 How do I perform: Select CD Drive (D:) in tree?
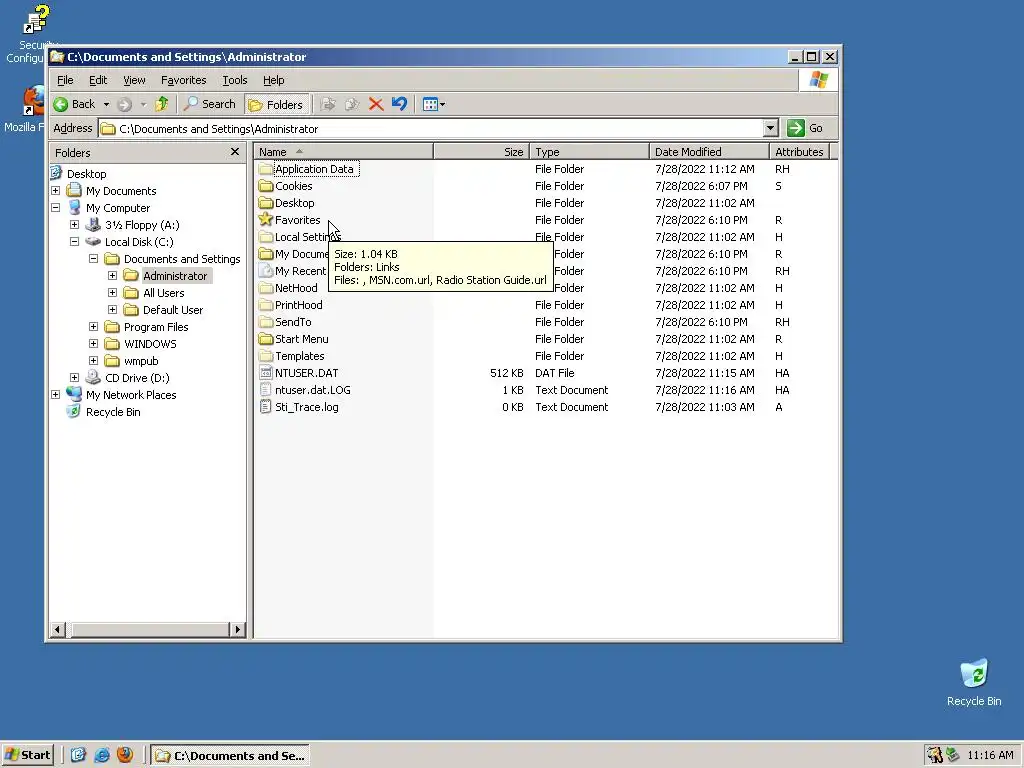tap(136, 378)
